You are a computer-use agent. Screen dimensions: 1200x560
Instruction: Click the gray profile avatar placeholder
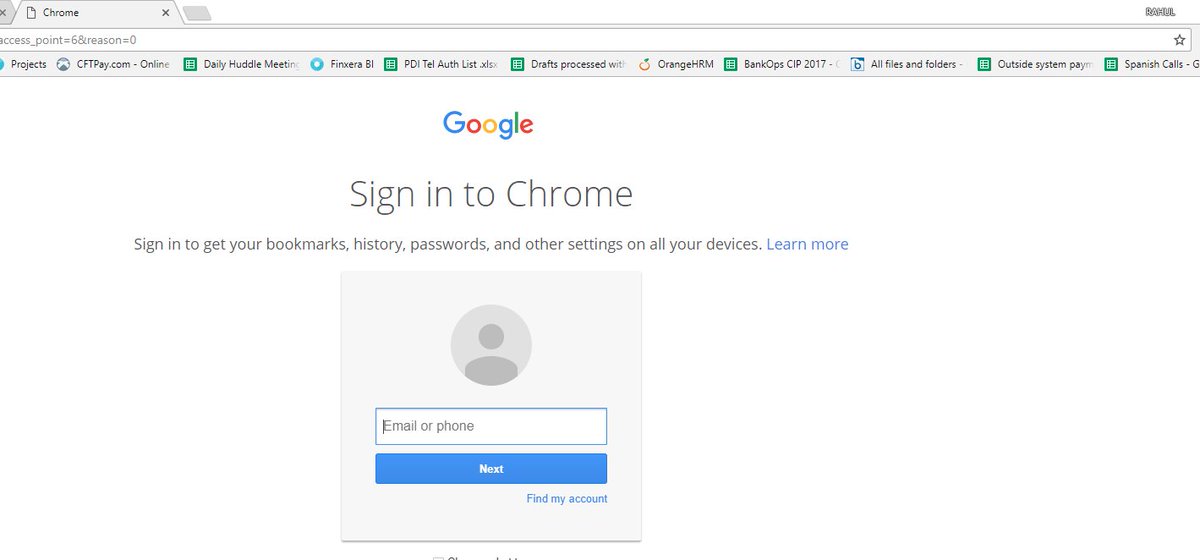tap(491, 345)
